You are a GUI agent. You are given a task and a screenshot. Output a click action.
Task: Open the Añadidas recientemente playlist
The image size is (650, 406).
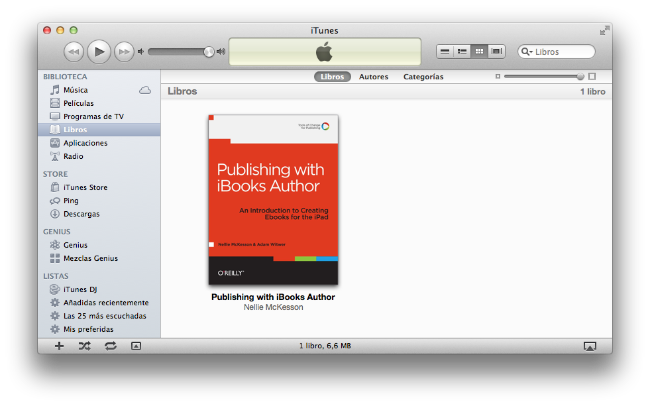pyautogui.click(x=105, y=303)
